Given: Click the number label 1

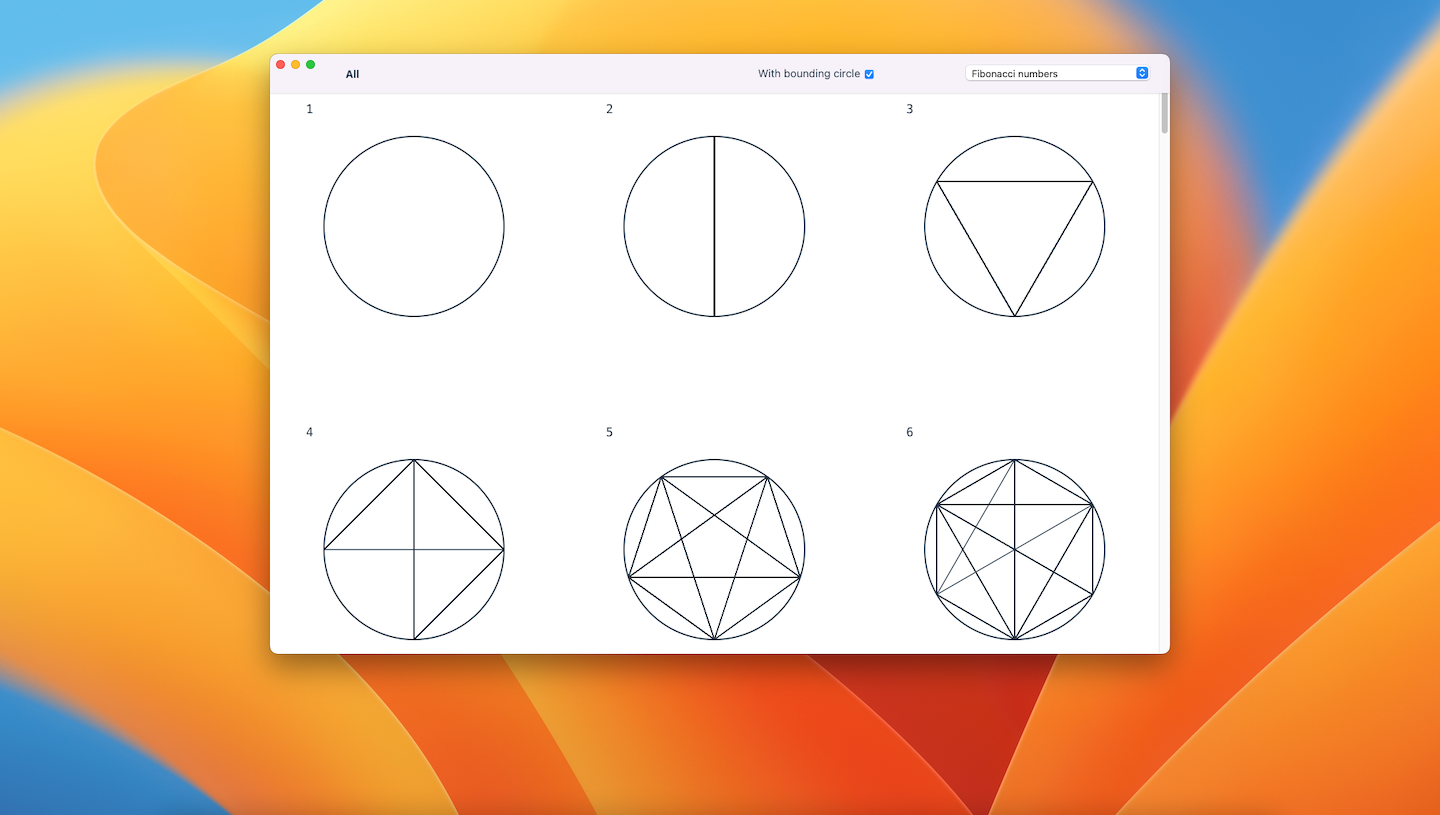Looking at the screenshot, I should pos(309,109).
